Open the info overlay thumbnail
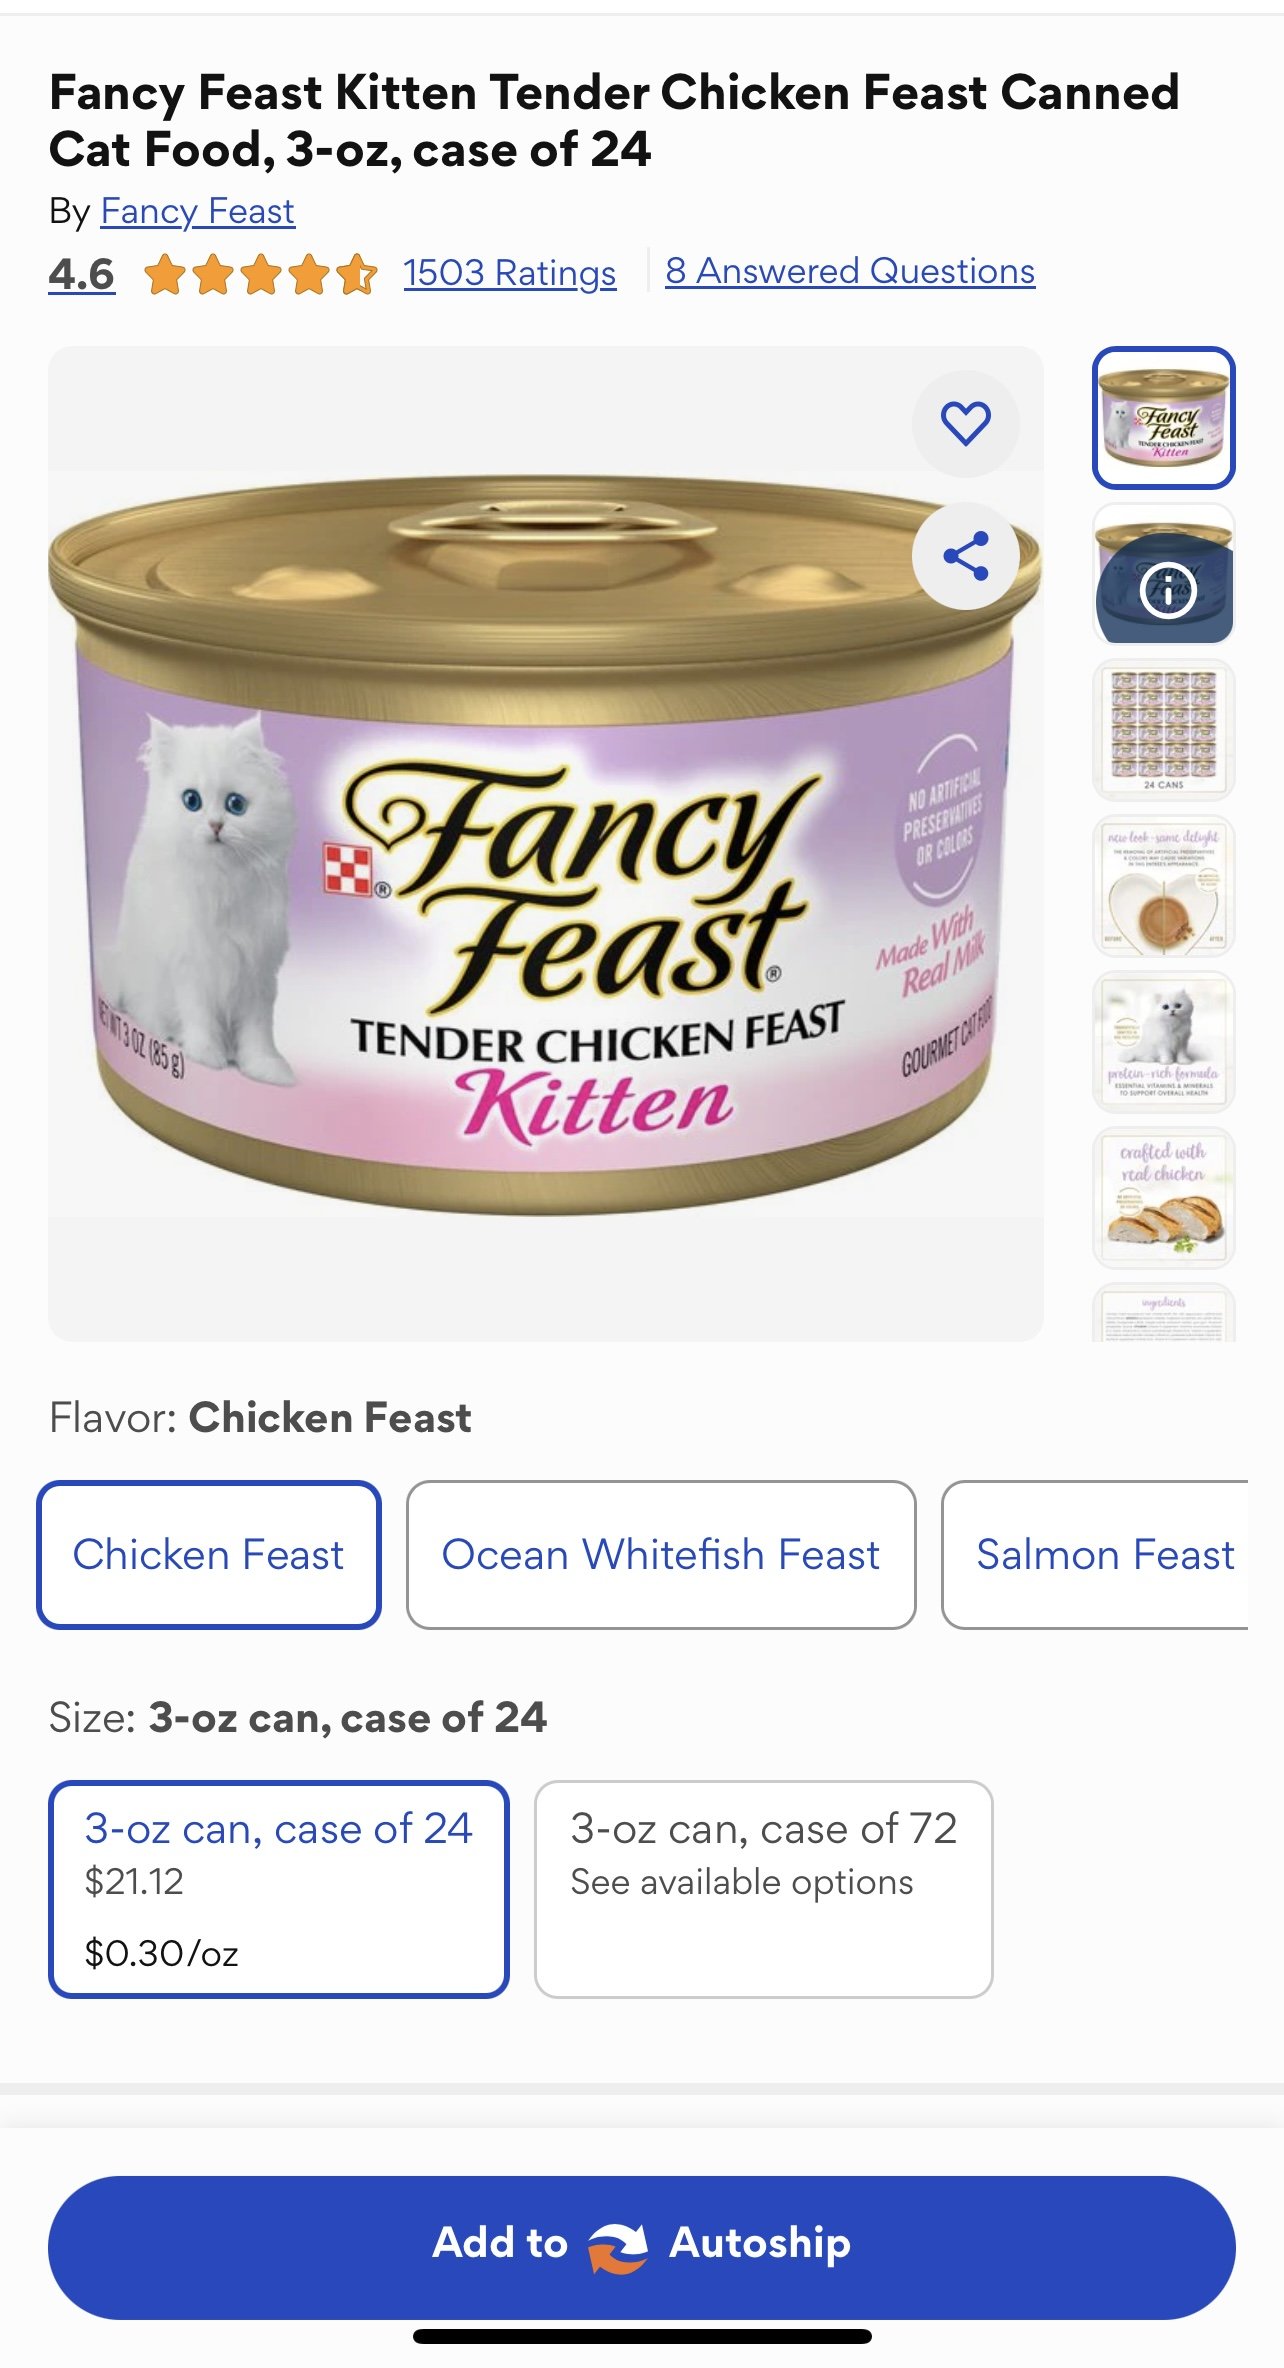 (1164, 574)
